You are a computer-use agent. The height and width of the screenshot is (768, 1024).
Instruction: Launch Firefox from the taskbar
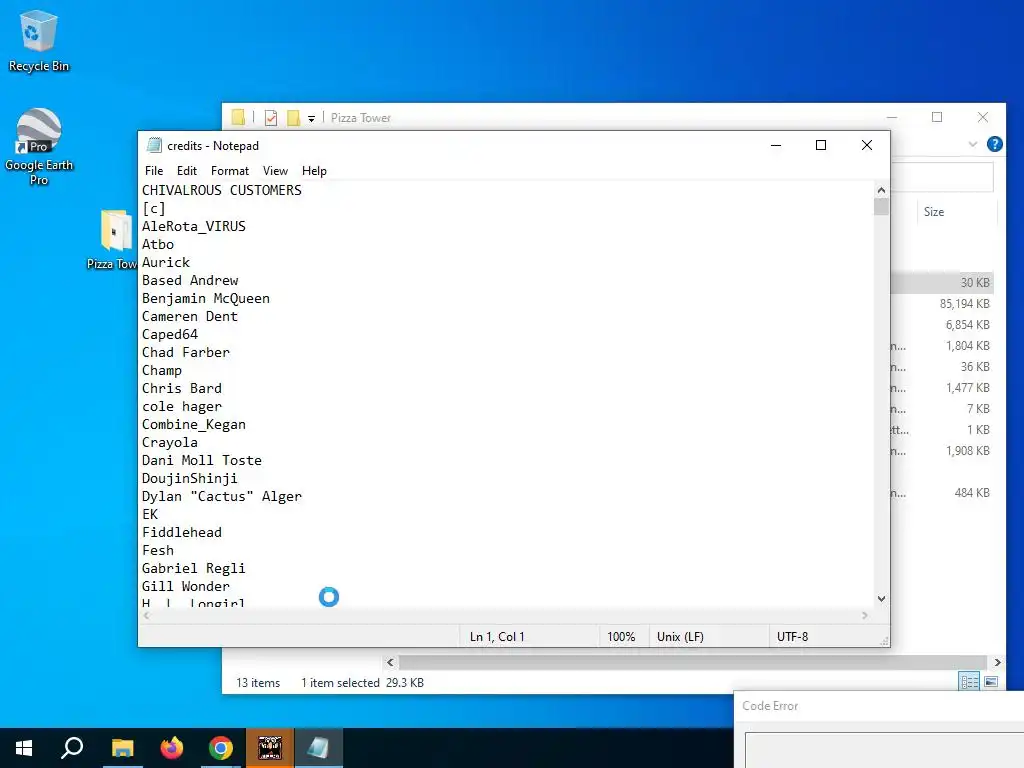click(x=172, y=748)
